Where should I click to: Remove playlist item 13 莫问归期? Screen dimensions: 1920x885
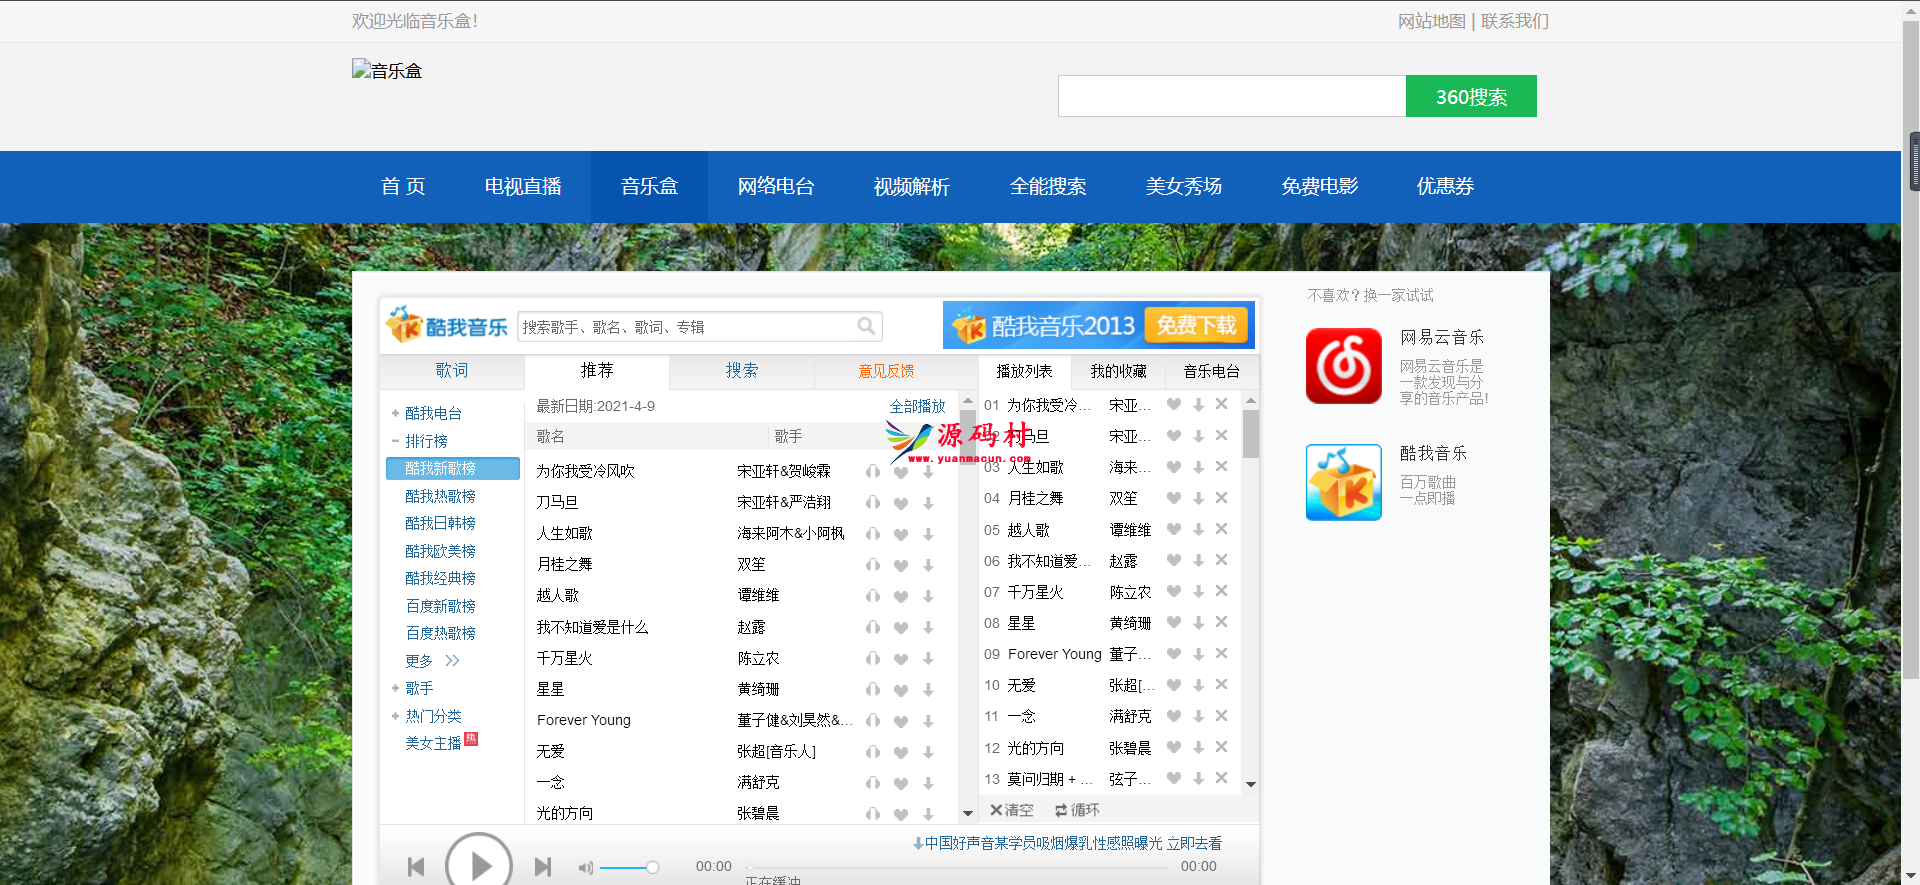click(1221, 778)
